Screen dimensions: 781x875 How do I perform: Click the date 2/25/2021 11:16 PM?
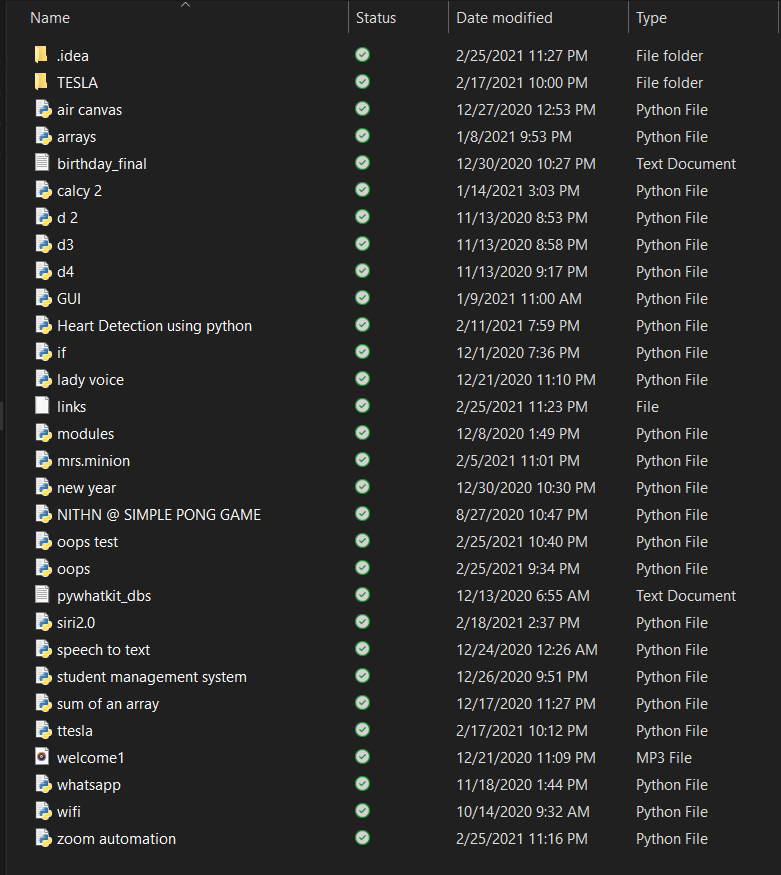(522, 839)
